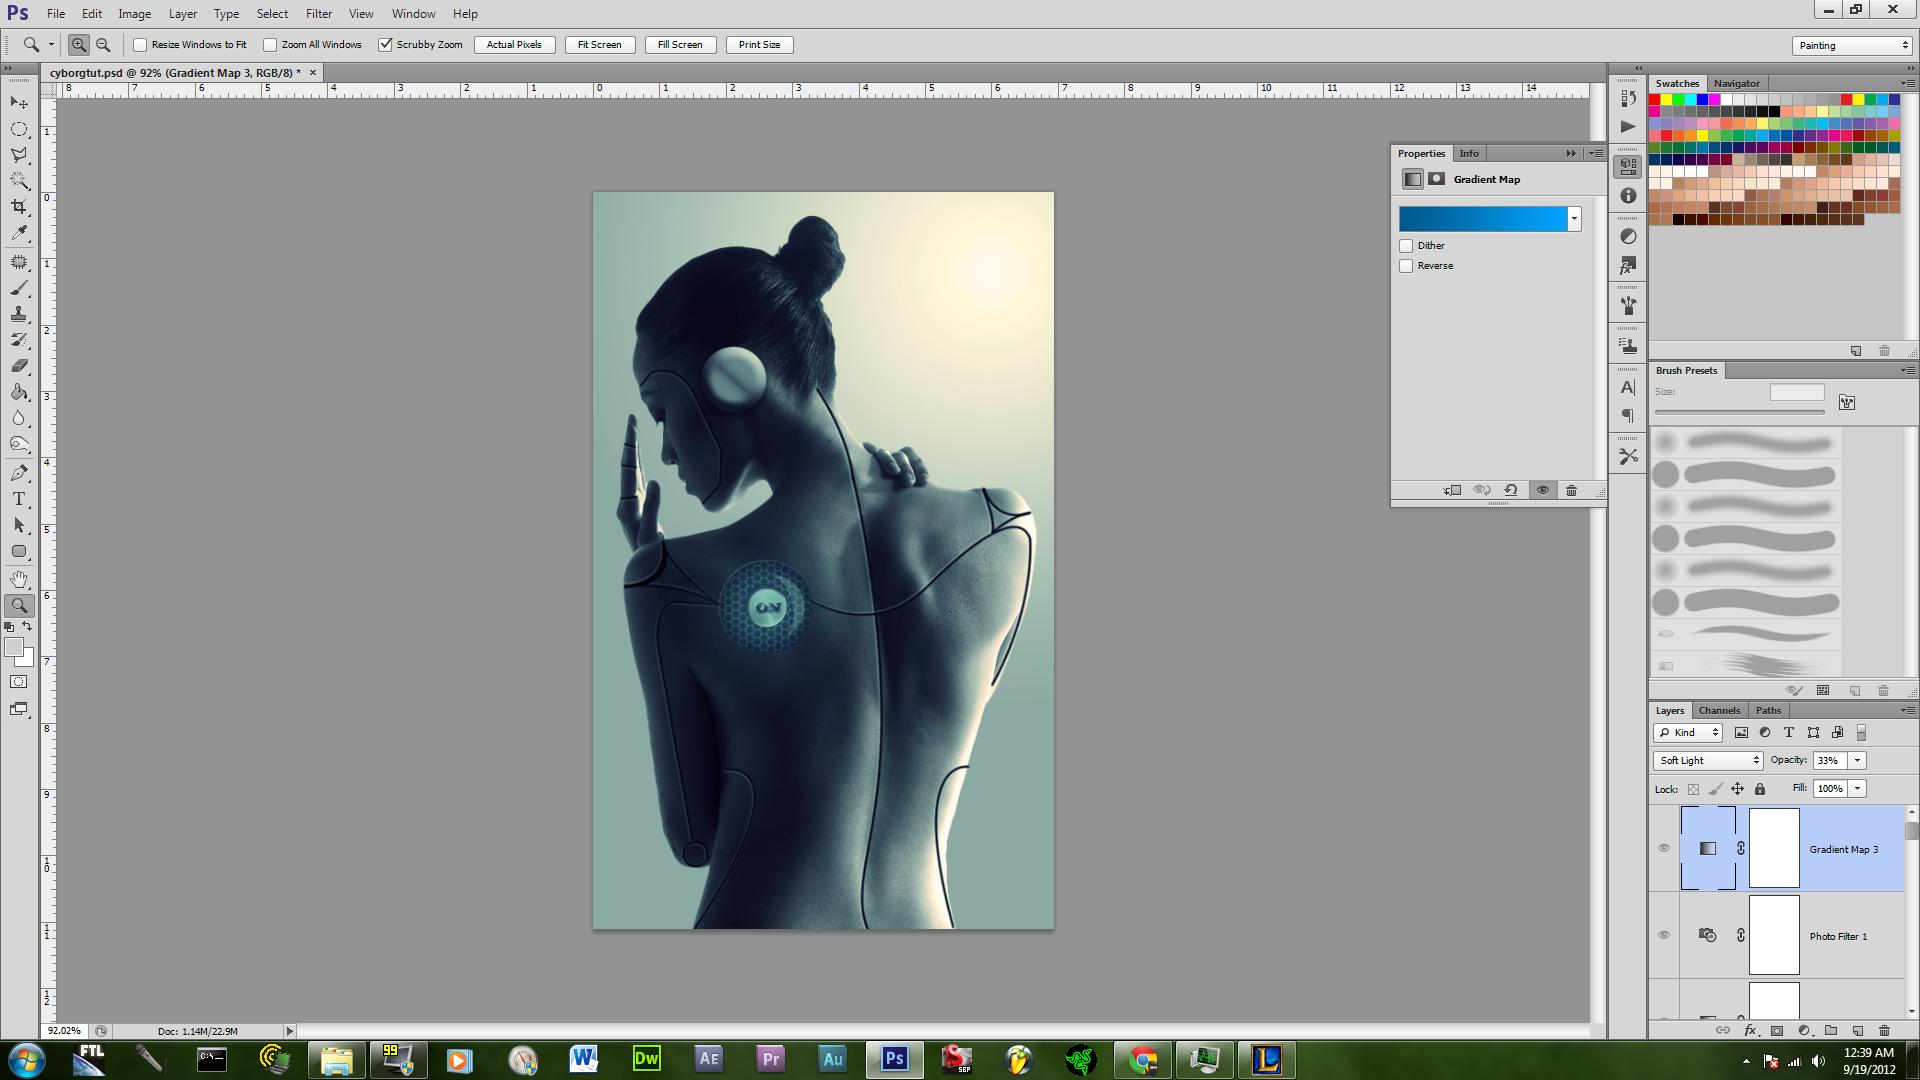Select the Paint Bucket tool
Image resolution: width=1920 pixels, height=1080 pixels.
[x=19, y=392]
